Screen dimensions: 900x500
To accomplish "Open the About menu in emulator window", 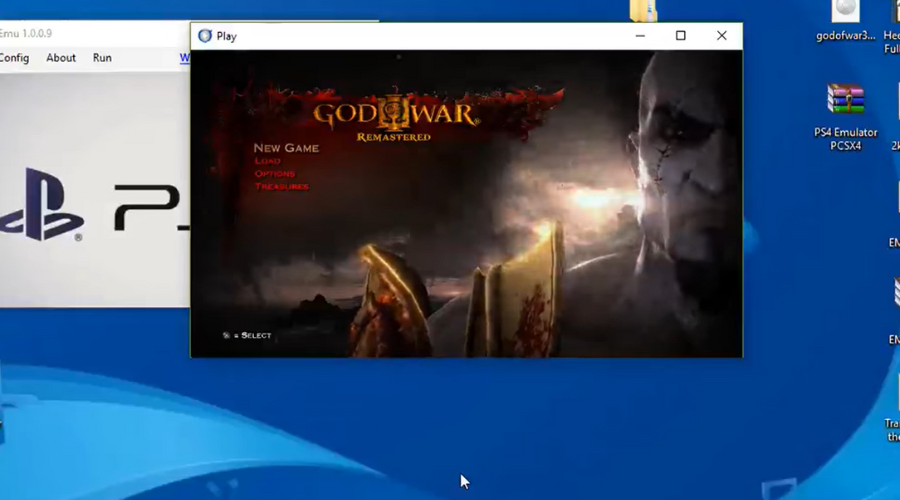I will 61,58.
